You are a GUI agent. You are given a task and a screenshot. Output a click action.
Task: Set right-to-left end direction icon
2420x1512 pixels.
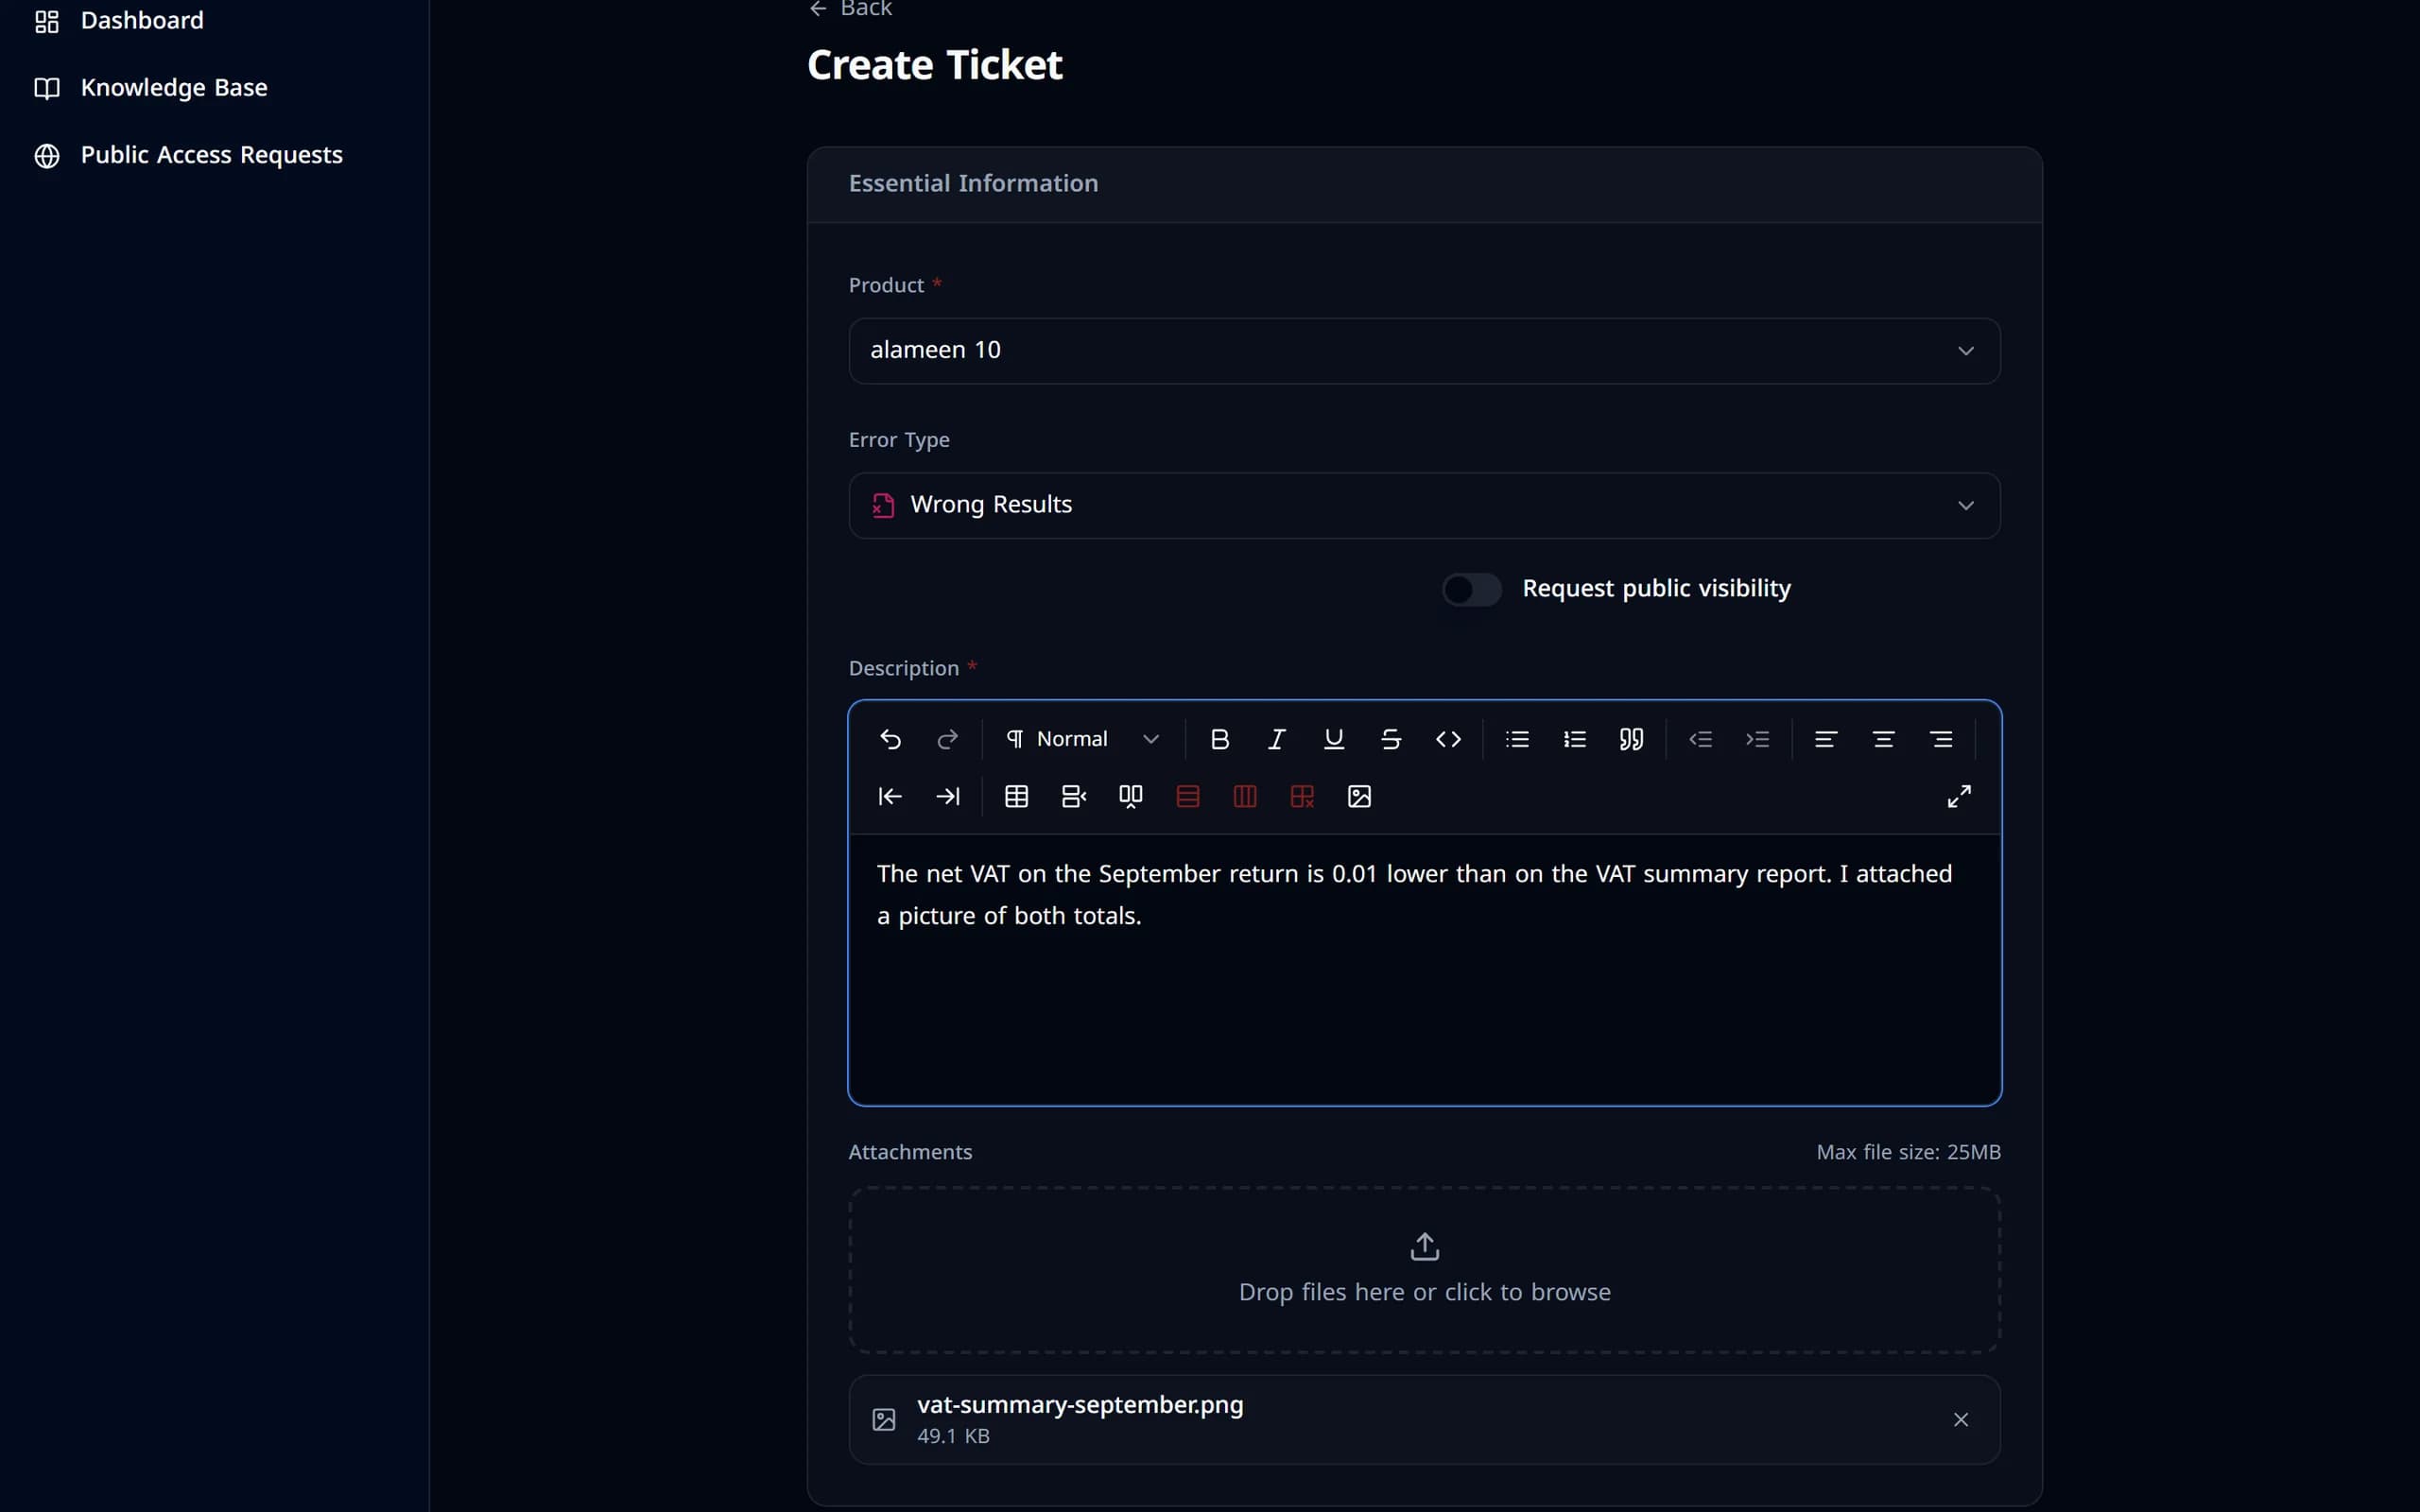click(947, 796)
